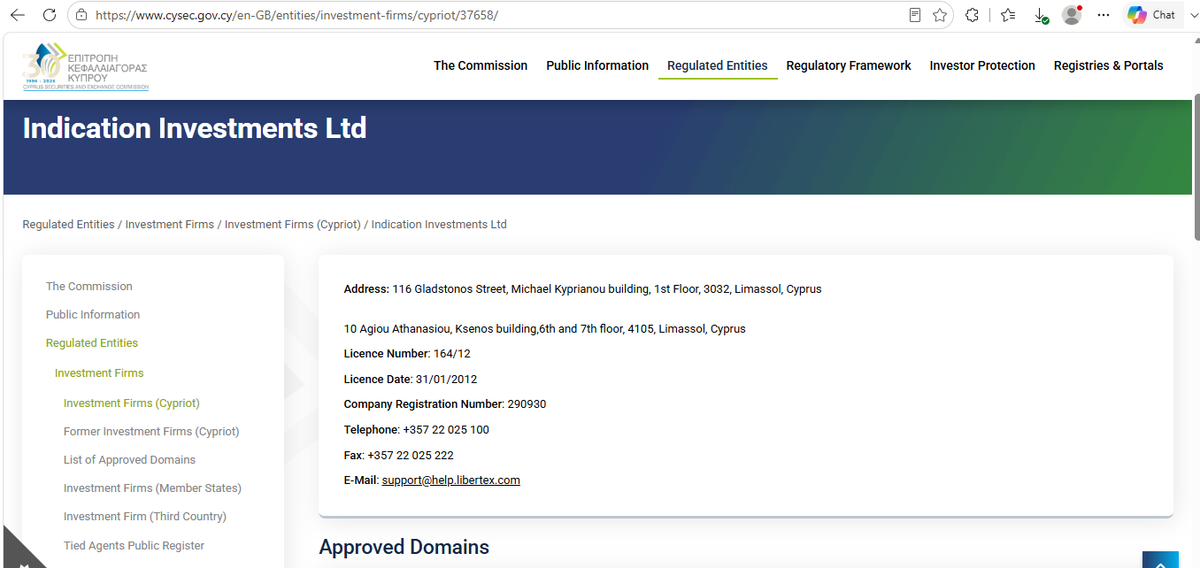Click Indication Investments Ltd breadcrumb text

[439, 224]
